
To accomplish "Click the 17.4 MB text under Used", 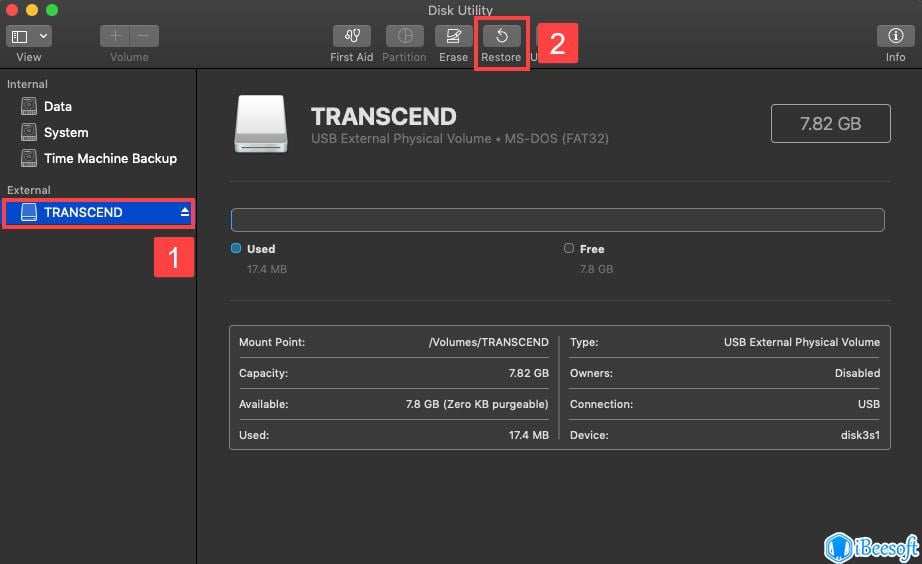I will tap(267, 269).
